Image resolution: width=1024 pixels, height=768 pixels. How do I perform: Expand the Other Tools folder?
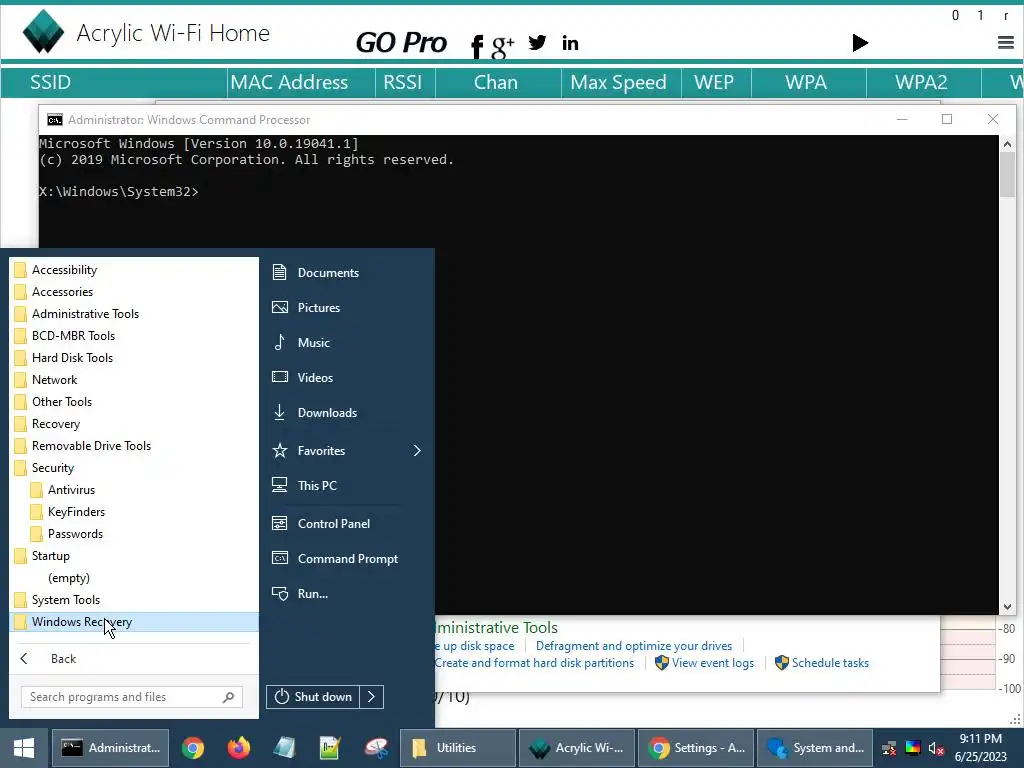coord(134,402)
